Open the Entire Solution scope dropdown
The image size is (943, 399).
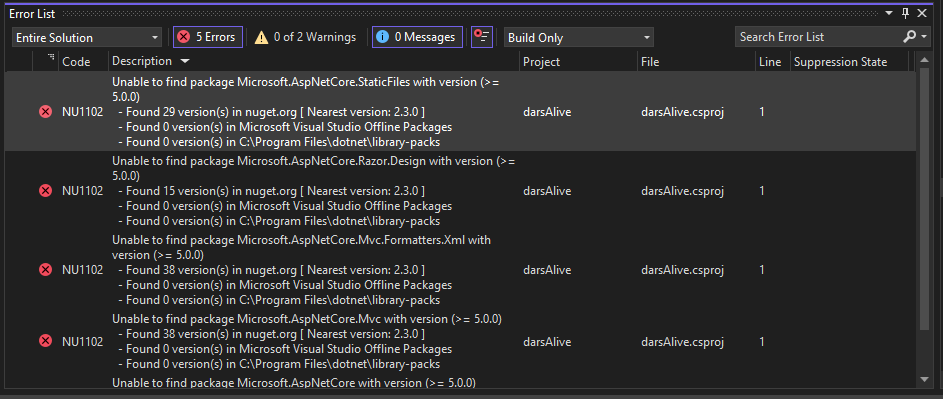coord(87,37)
